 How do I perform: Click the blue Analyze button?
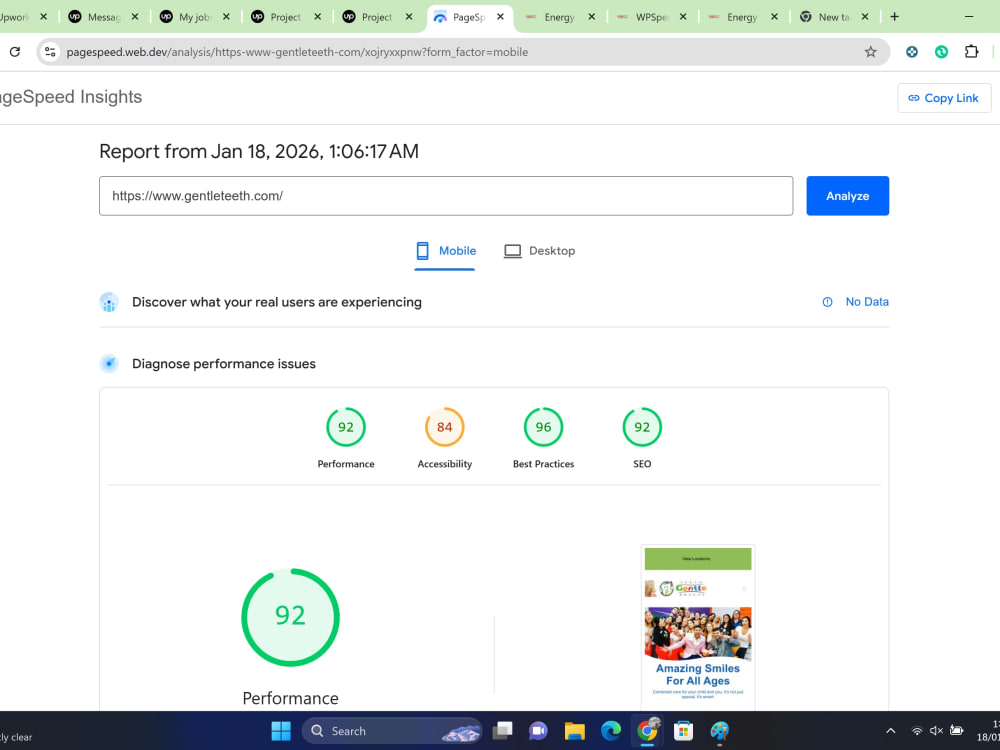tap(848, 196)
